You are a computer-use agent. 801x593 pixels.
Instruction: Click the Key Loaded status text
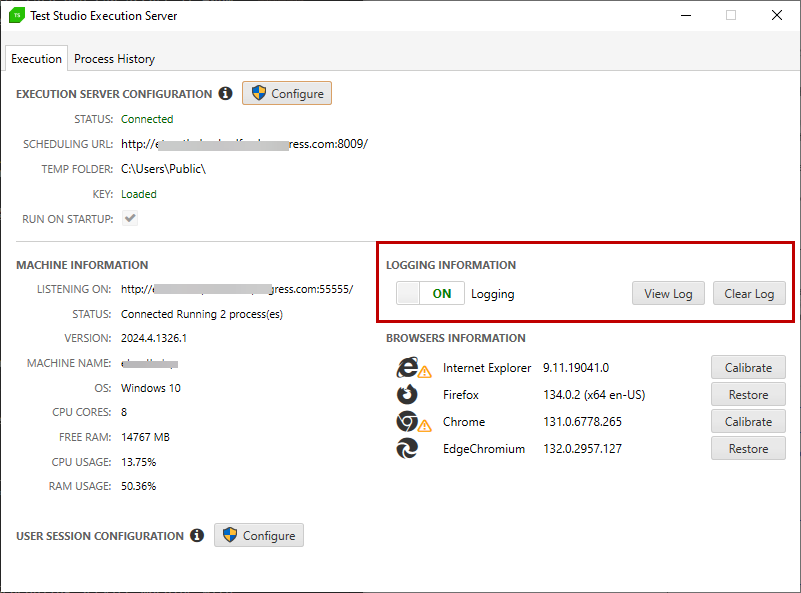138,194
